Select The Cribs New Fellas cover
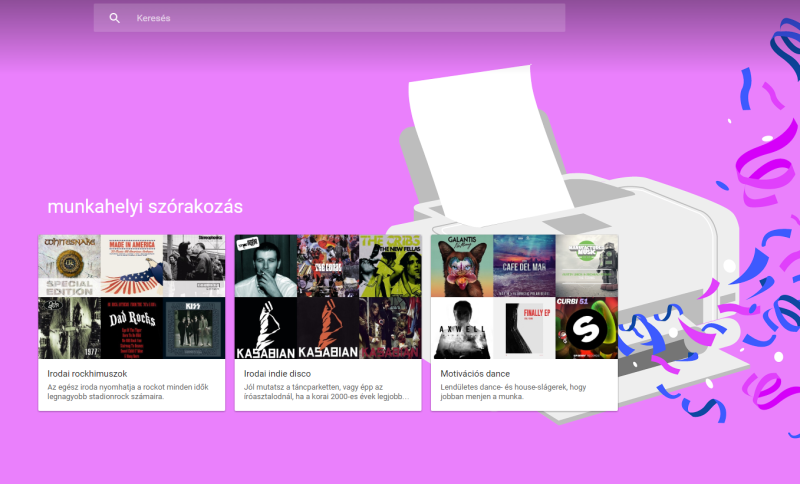Image resolution: width=800 pixels, height=484 pixels. (x=390, y=266)
